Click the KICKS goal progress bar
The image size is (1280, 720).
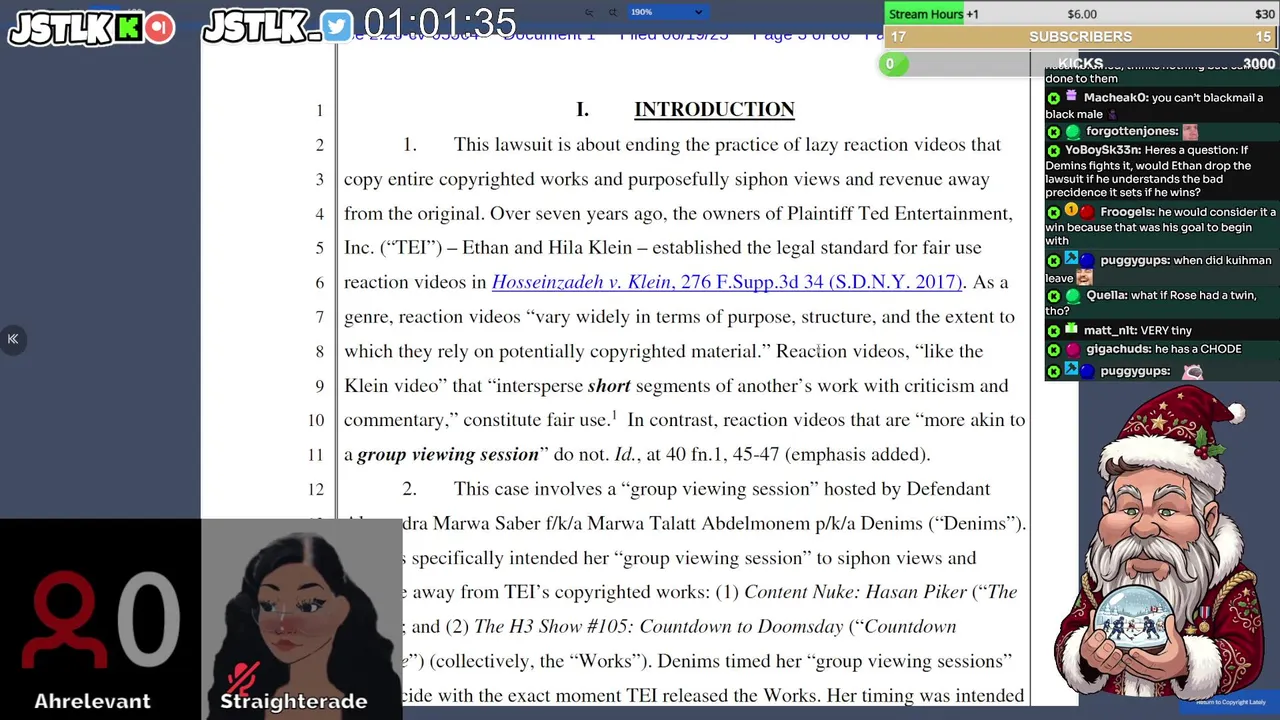pos(1080,64)
